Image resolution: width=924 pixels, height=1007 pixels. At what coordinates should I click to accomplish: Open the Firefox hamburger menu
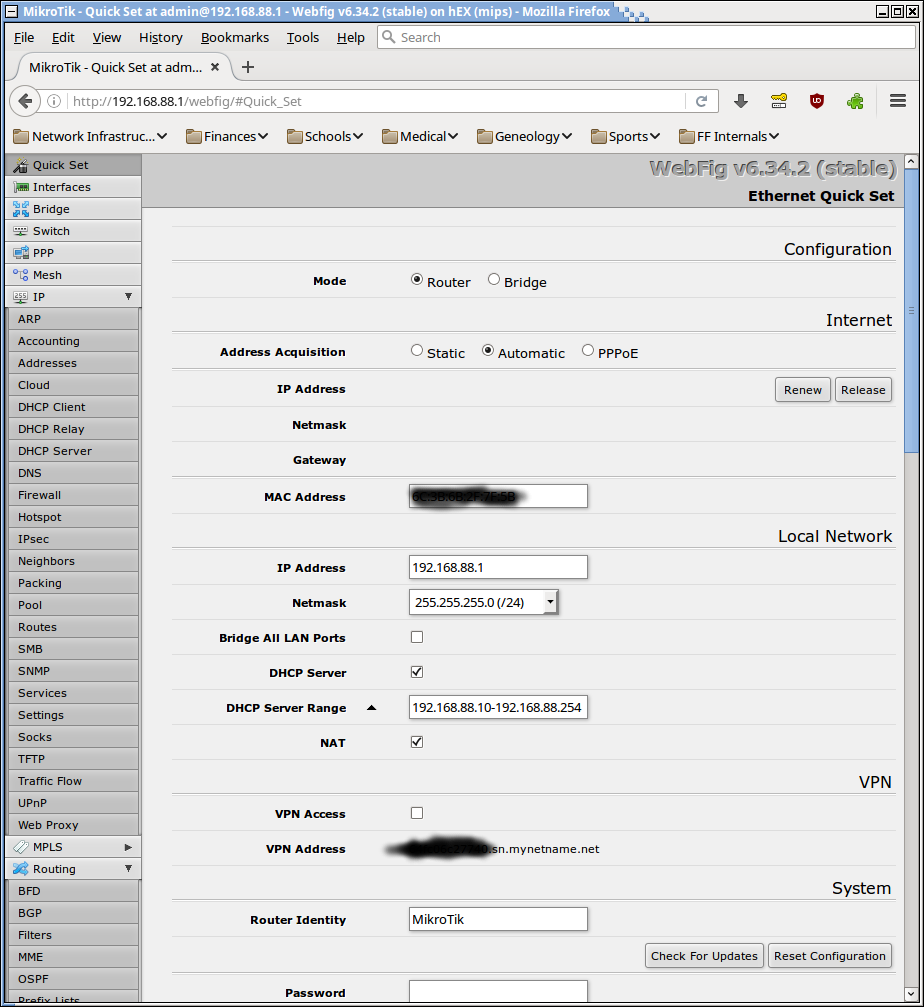898,101
